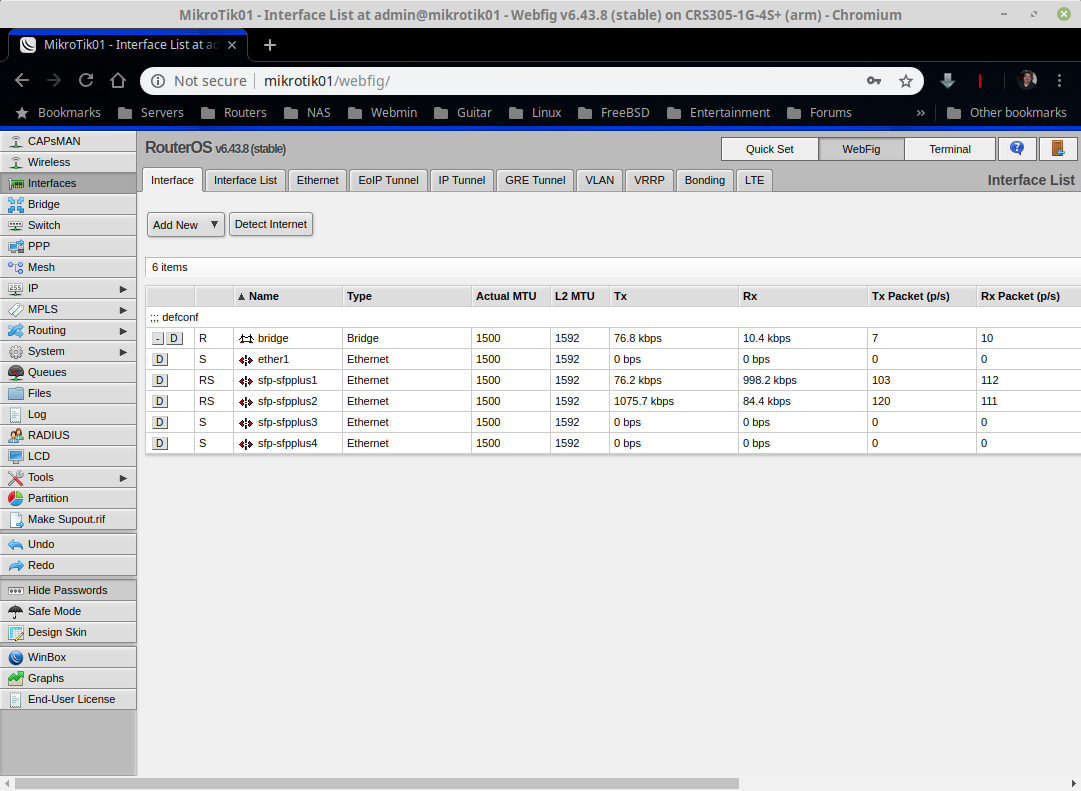Image resolution: width=1081 pixels, height=791 pixels.
Task: Click the help question mark icon
Action: [1016, 148]
